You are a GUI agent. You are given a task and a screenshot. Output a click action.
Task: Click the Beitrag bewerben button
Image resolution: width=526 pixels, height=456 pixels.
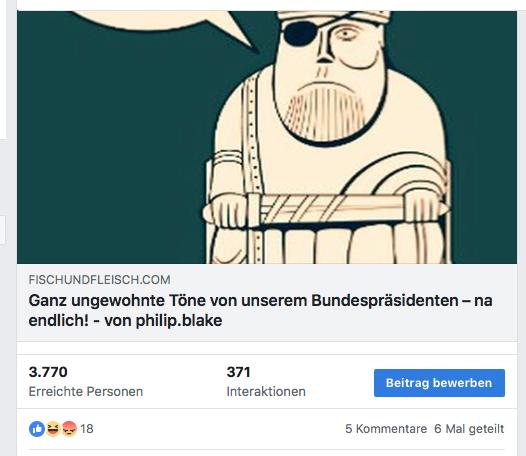click(439, 383)
